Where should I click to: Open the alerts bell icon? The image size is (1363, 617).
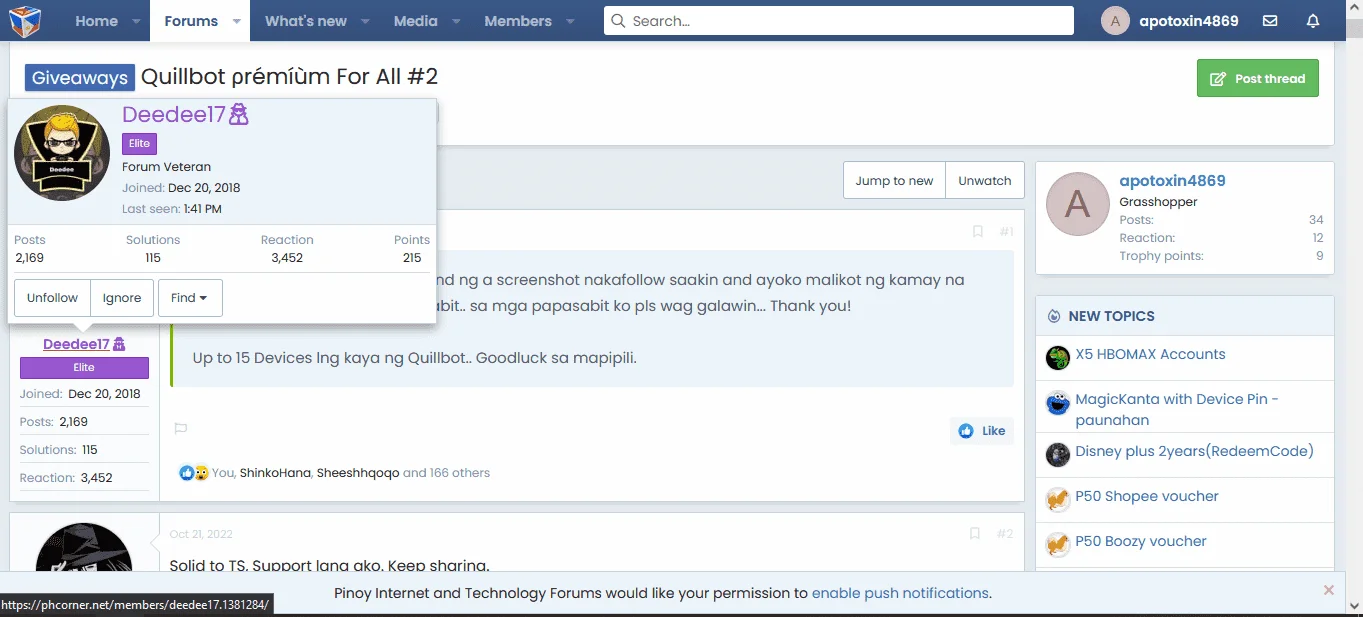pos(1313,21)
